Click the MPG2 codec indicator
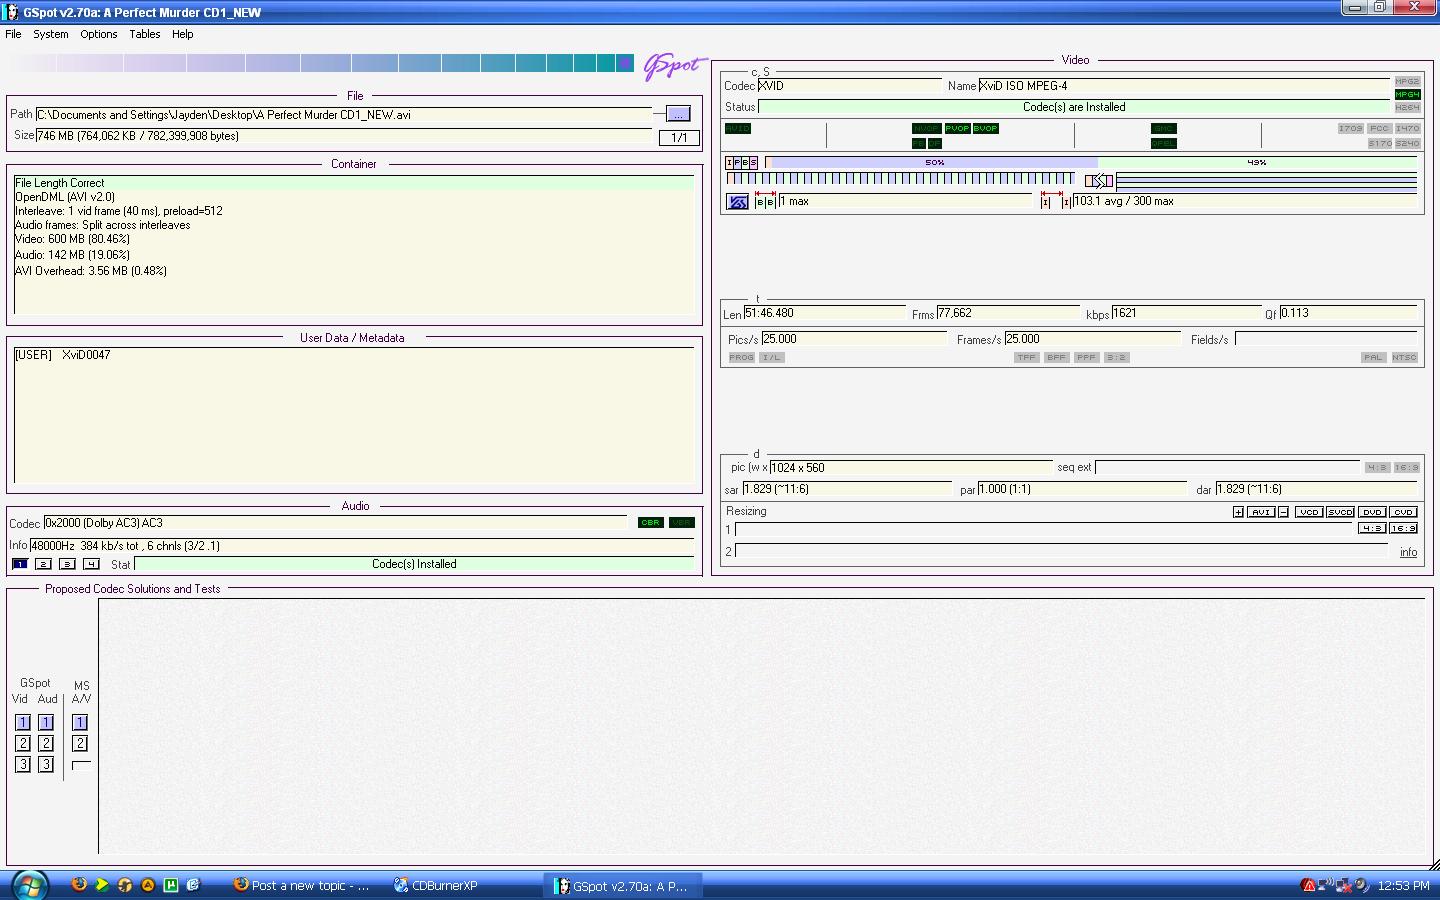The width and height of the screenshot is (1440, 900). click(1407, 81)
